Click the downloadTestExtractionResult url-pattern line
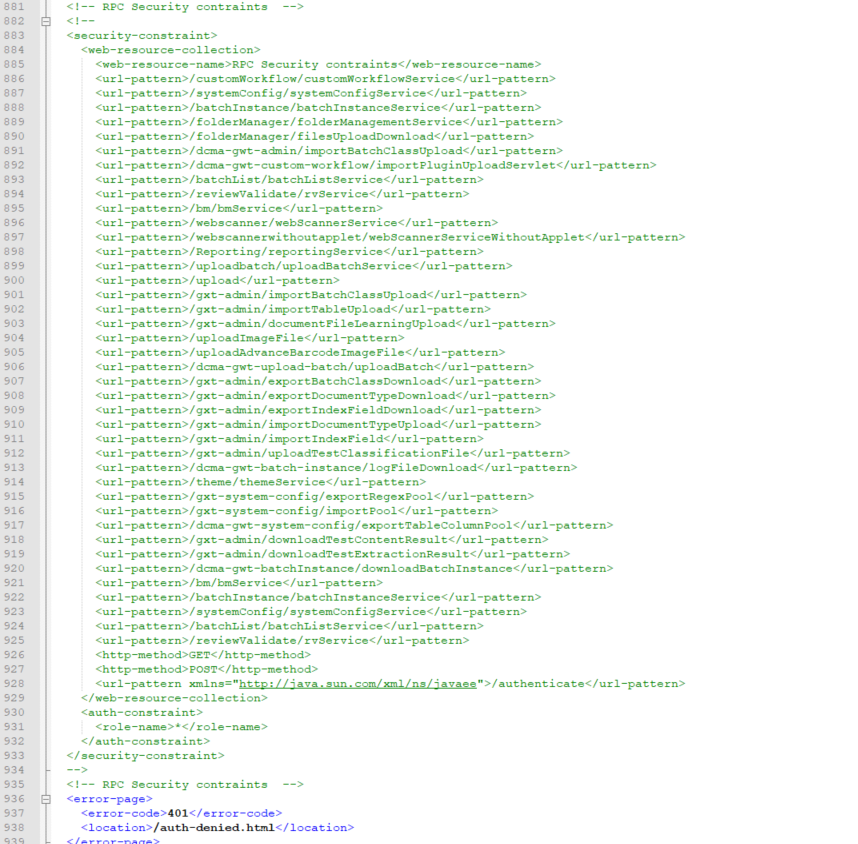This screenshot has height=844, width=858. [333, 554]
